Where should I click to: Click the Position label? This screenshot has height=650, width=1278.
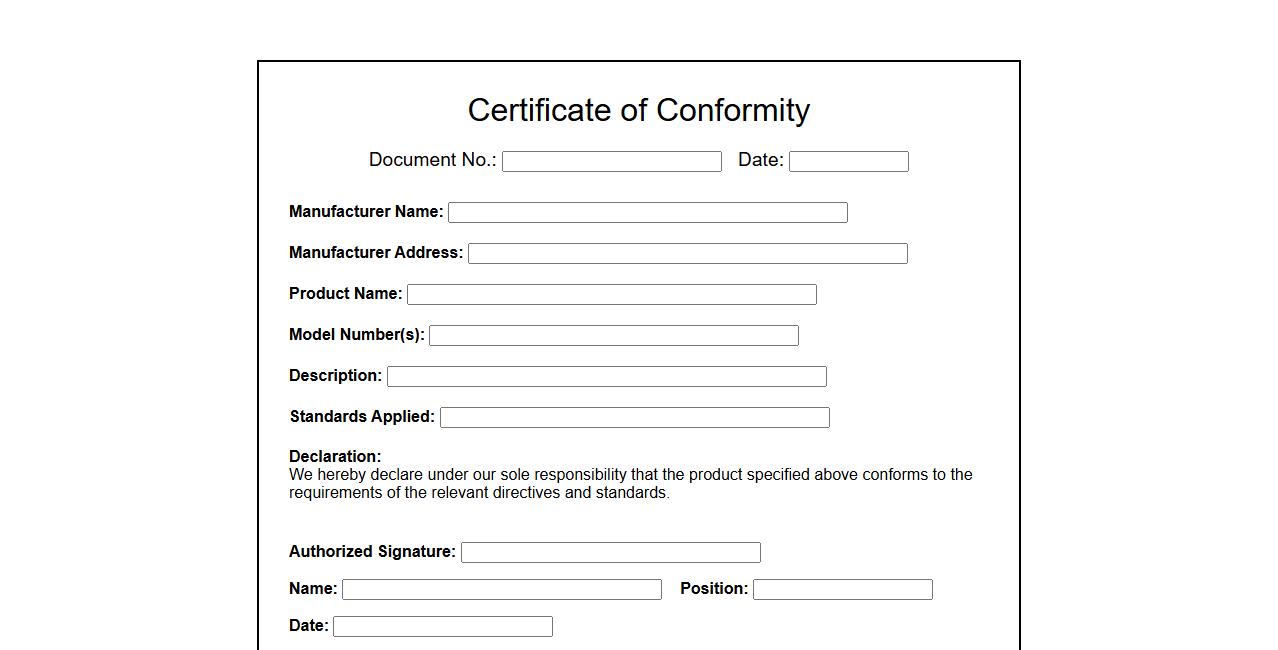713,589
